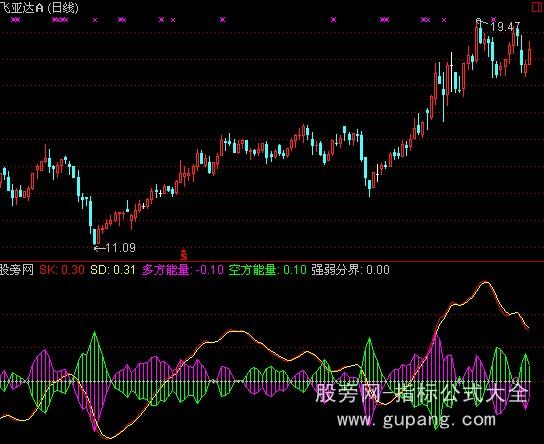Screen dimensions: 544x444
Task: Click the stock title 飞亚达A (日线)
Action: click(39, 8)
